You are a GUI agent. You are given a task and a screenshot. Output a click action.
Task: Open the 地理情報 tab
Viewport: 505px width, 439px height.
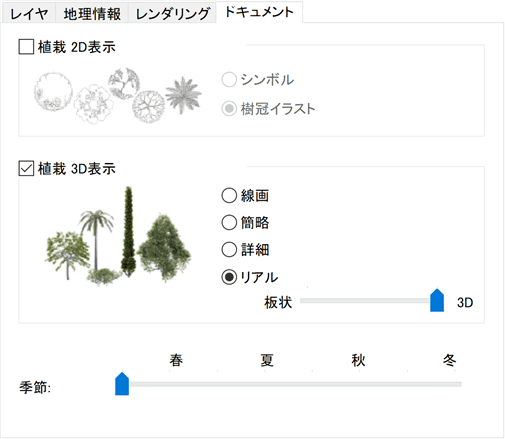click(92, 14)
